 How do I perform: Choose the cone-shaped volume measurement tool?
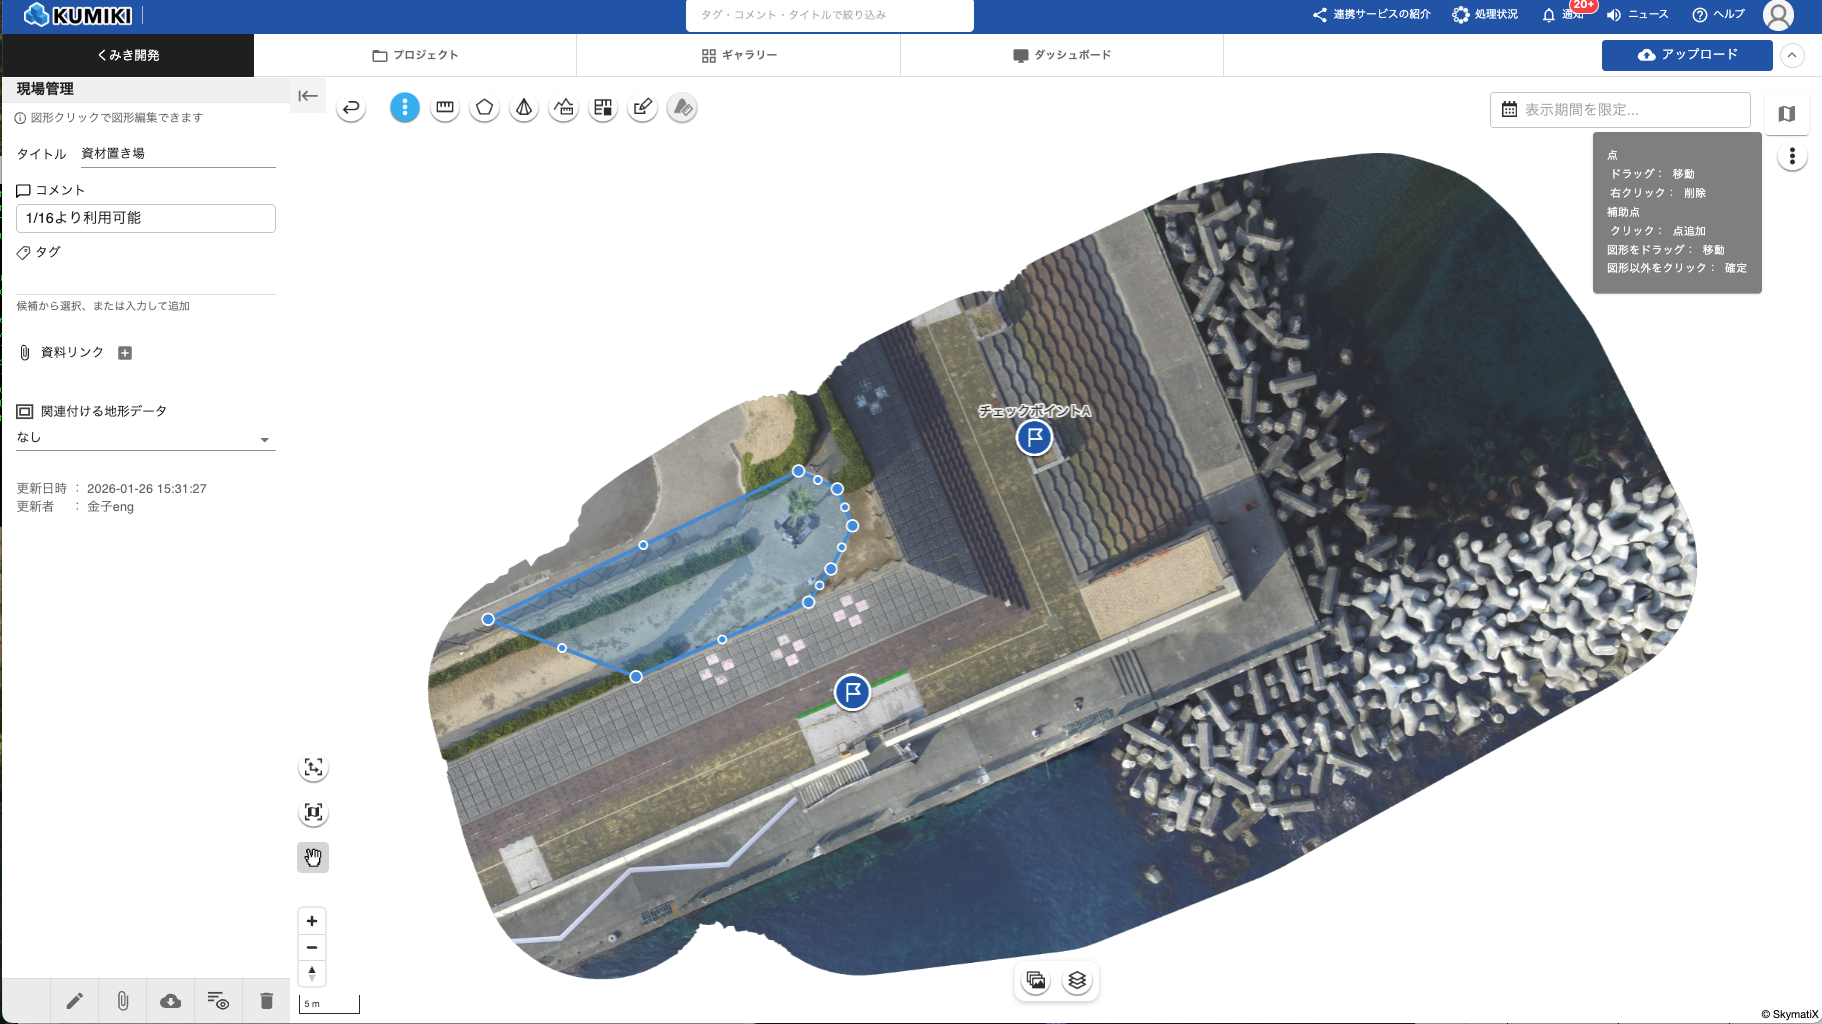click(524, 108)
